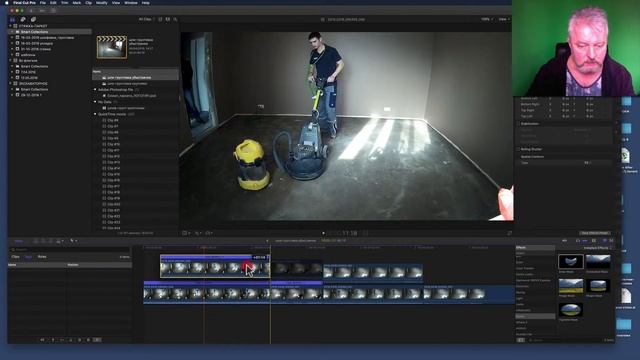Viewport: 640px width, 360px height.
Task: Collapse the Adobe Photoshop file group
Action: (x=96, y=89)
